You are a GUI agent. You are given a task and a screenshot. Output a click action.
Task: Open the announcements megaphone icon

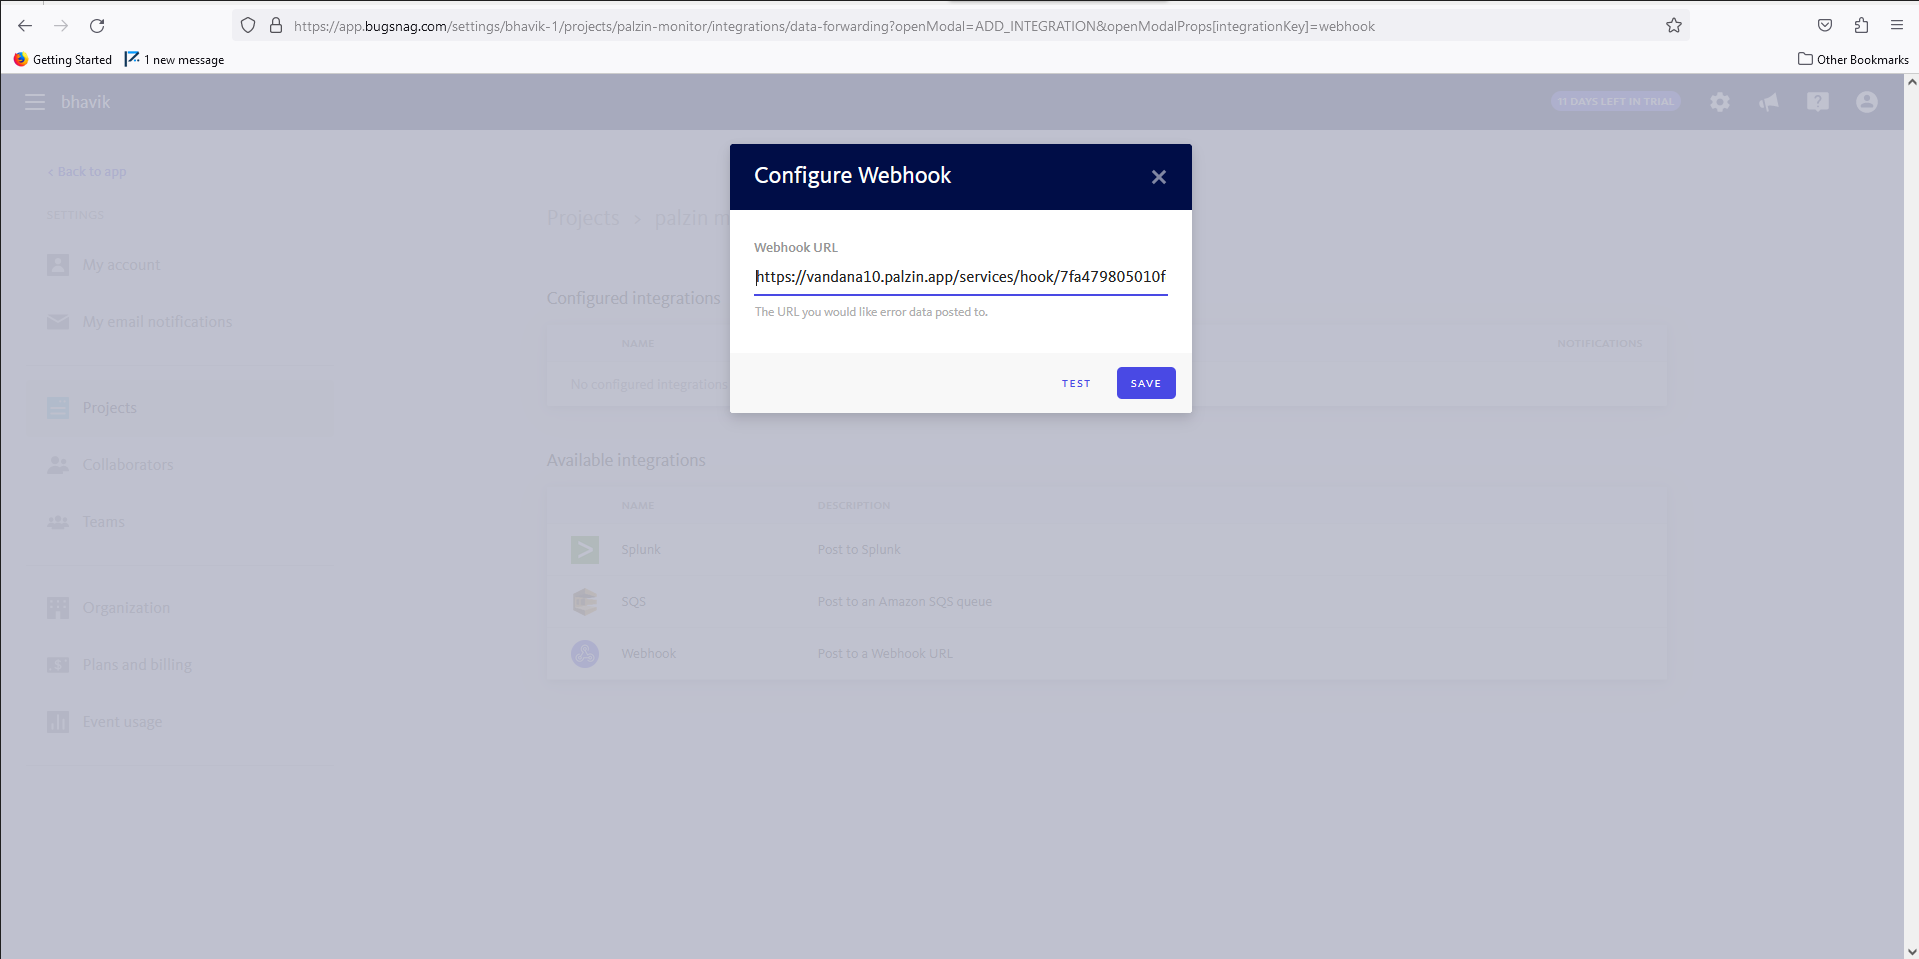1768,102
